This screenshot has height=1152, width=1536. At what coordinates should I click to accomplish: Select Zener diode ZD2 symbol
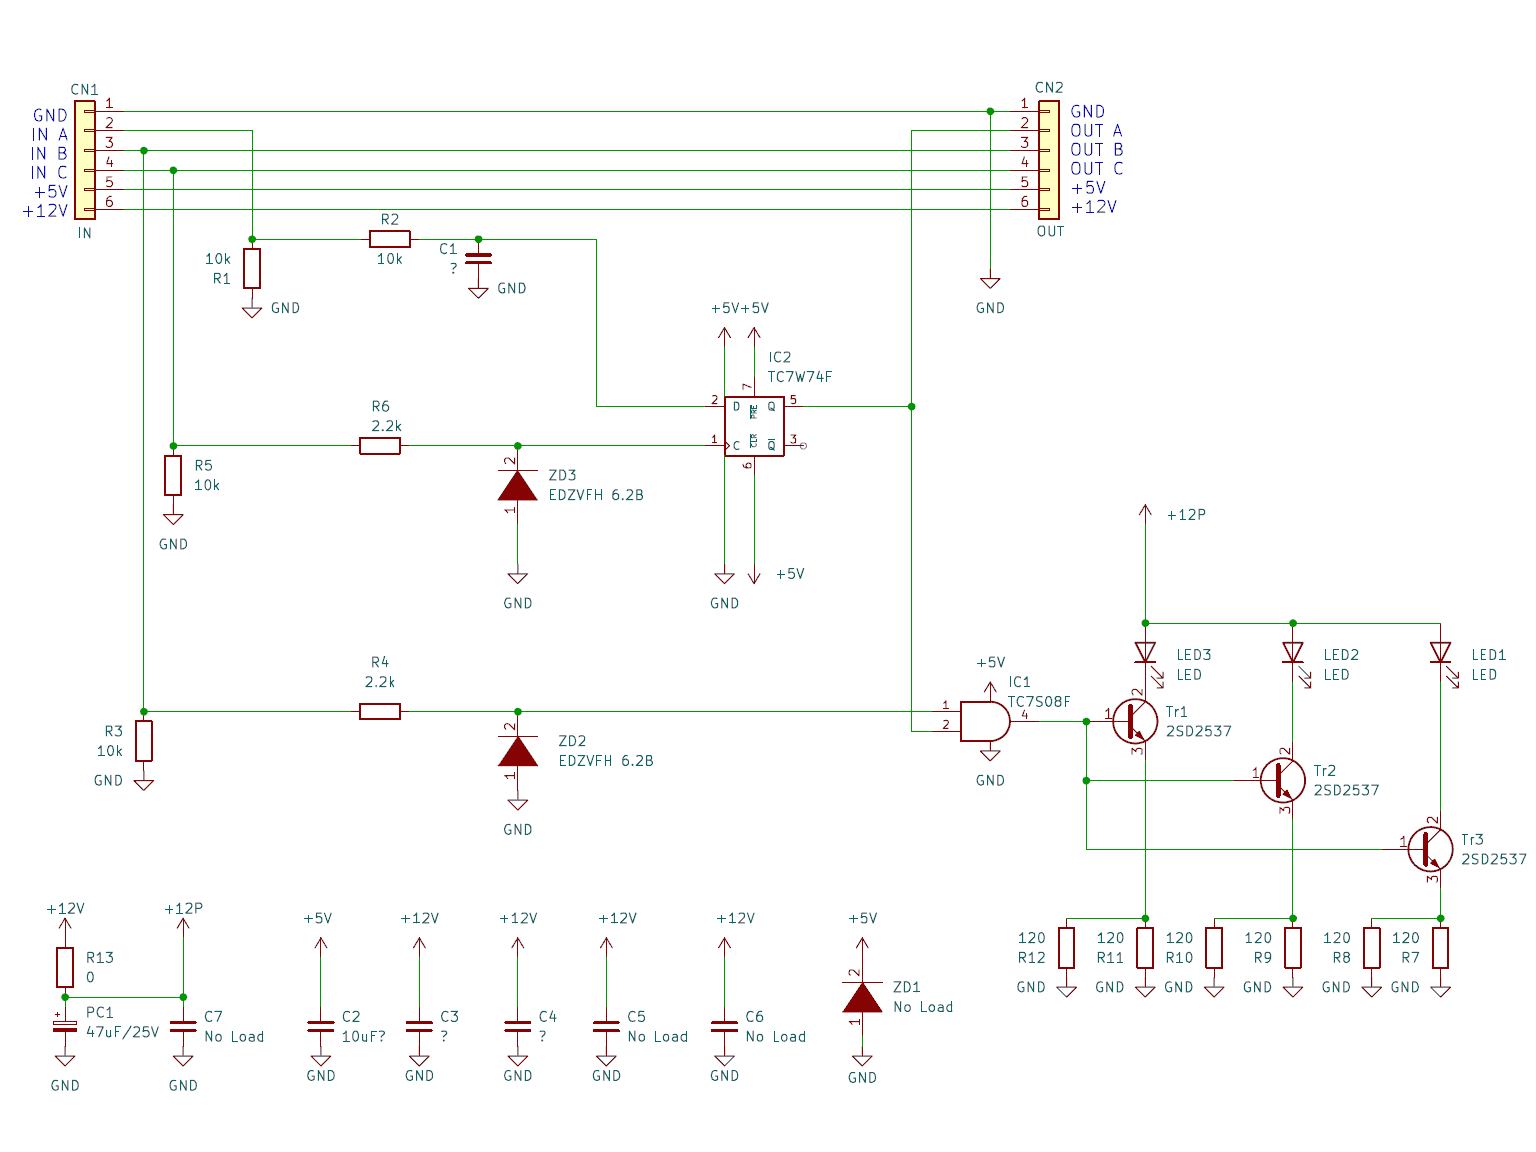[517, 751]
